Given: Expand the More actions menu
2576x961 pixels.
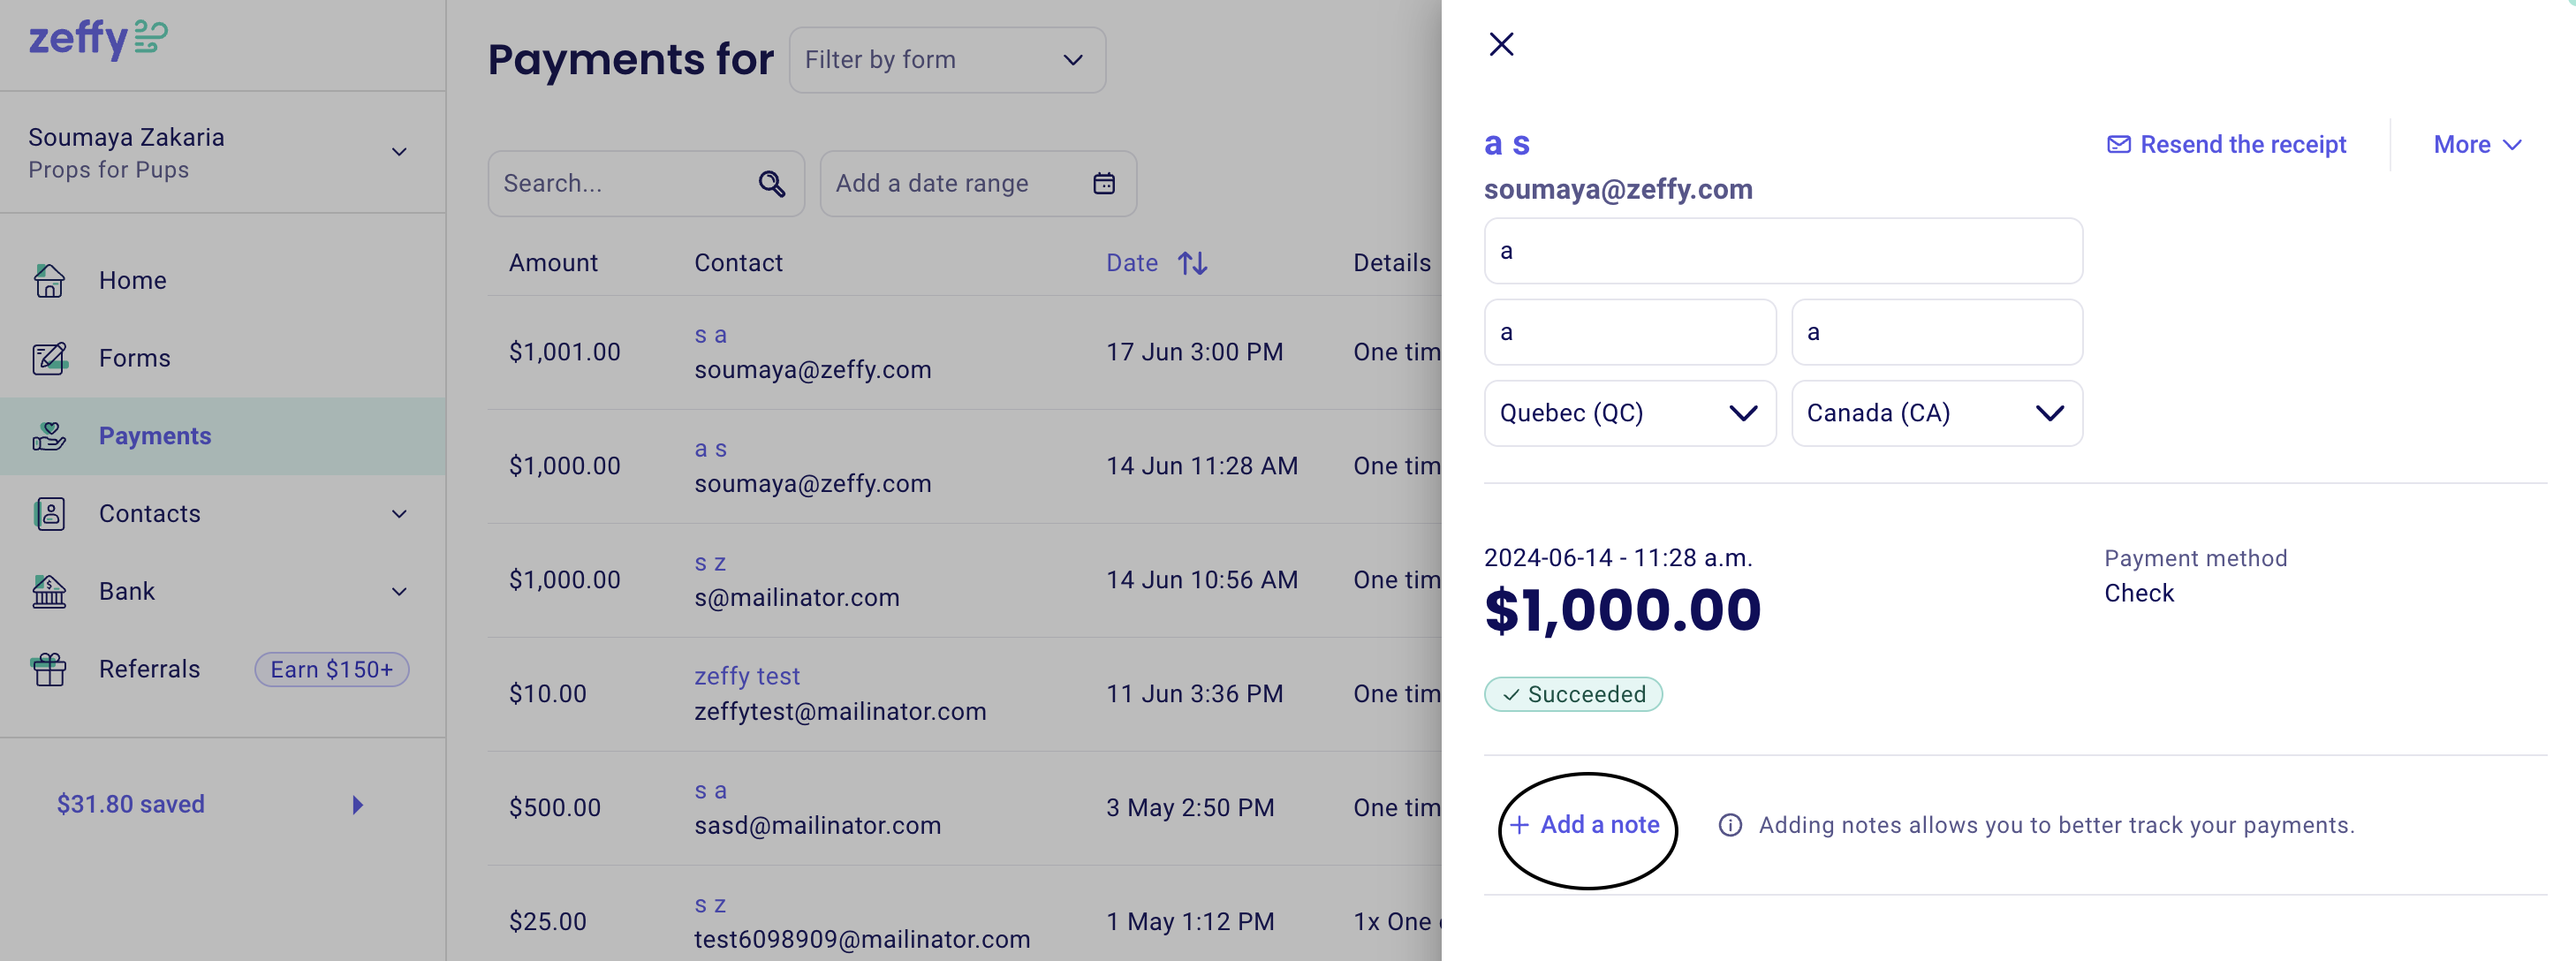Looking at the screenshot, I should (x=2476, y=145).
